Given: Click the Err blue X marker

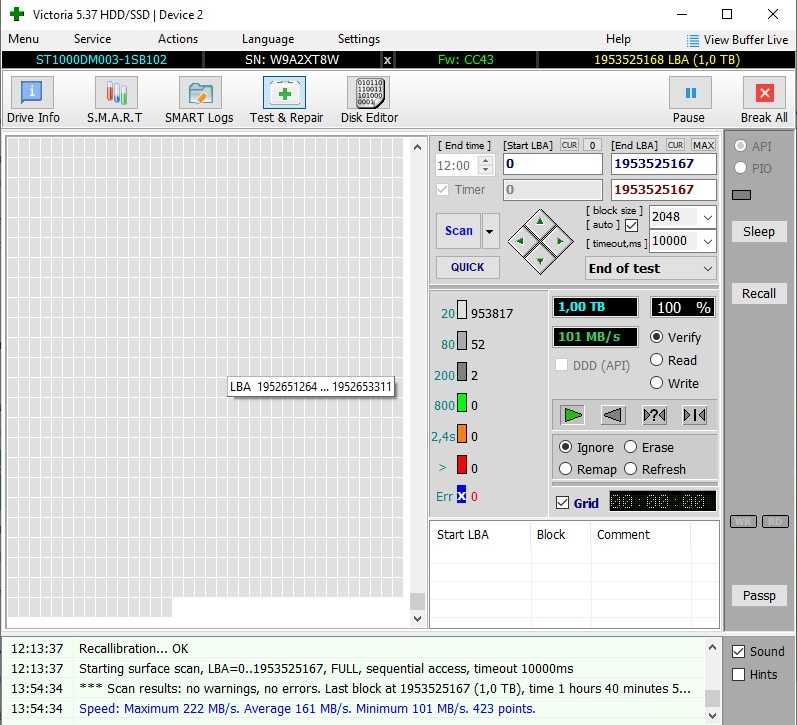Looking at the screenshot, I should pyautogui.click(x=461, y=496).
